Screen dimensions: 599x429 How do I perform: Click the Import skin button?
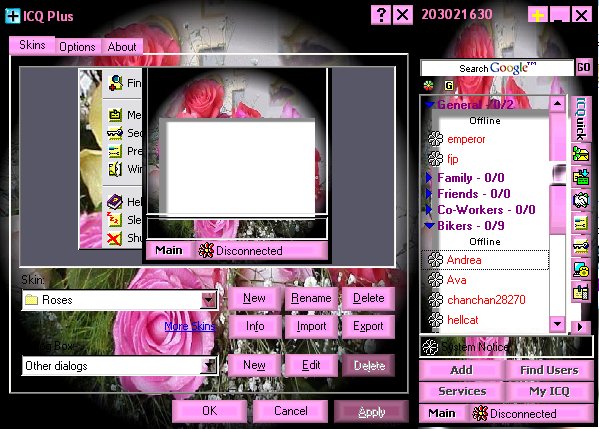(311, 326)
